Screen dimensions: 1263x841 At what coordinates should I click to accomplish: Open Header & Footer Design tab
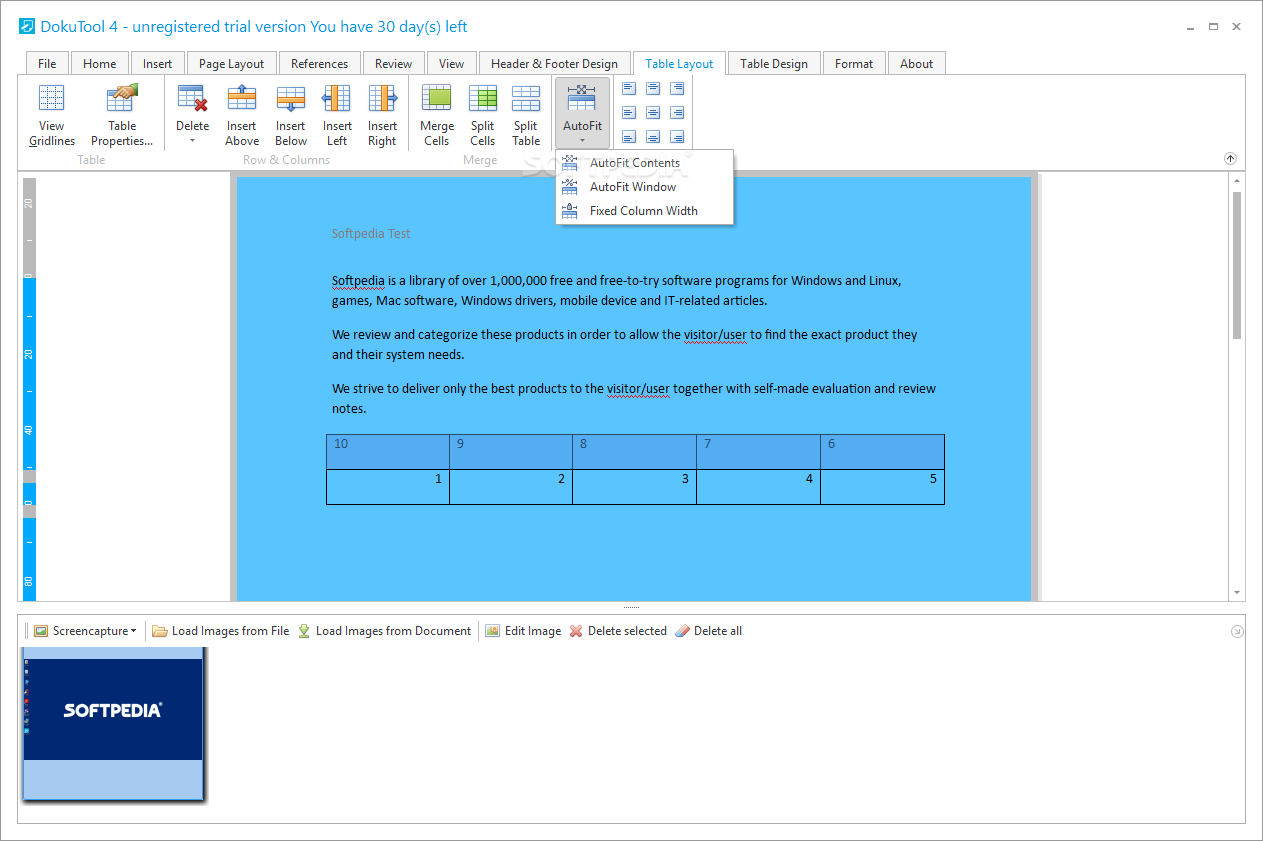click(x=554, y=63)
